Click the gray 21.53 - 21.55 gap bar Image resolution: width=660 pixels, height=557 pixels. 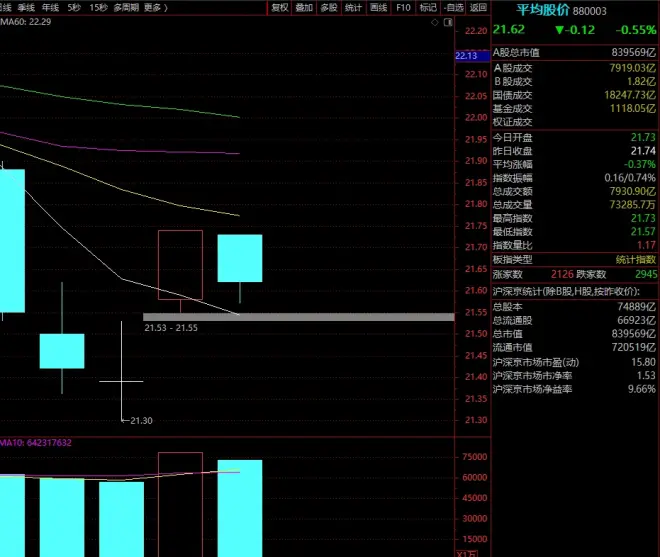pos(298,317)
